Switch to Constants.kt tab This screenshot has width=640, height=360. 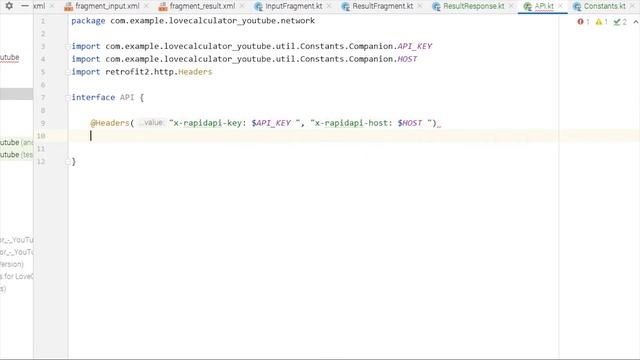(x=604, y=6)
